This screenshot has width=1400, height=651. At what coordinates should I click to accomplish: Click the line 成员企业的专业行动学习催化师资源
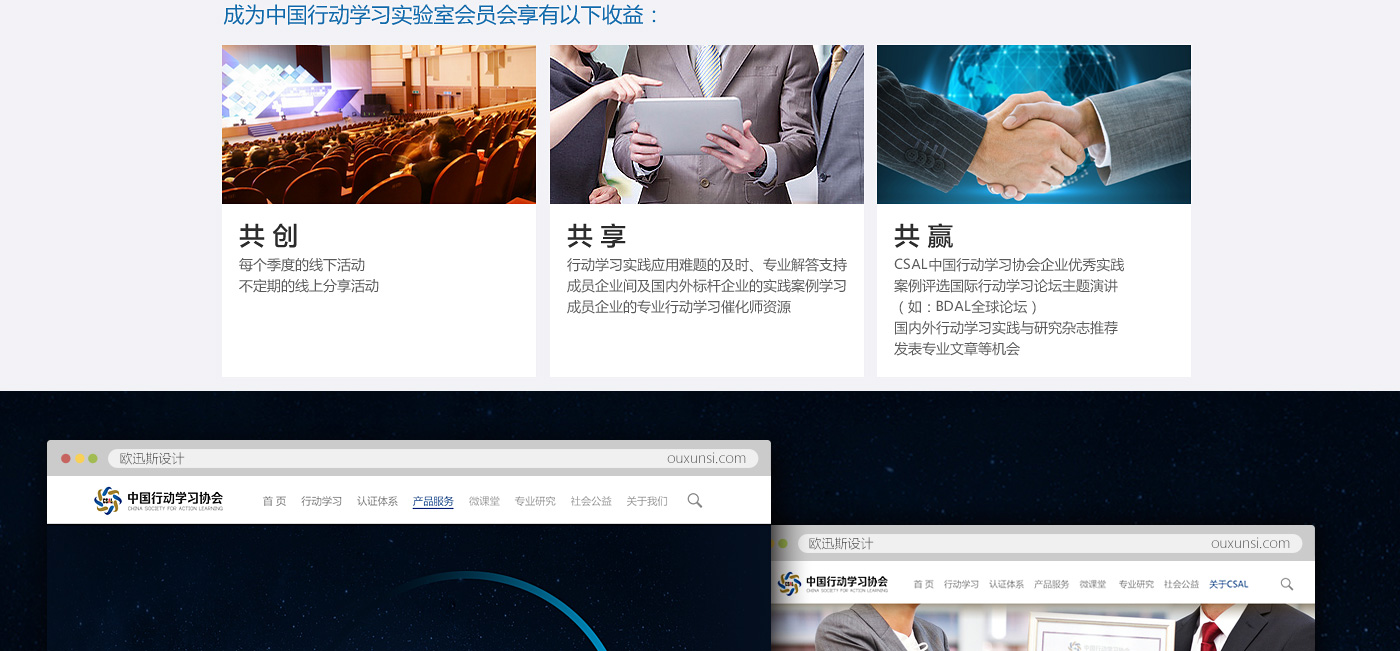coord(679,307)
